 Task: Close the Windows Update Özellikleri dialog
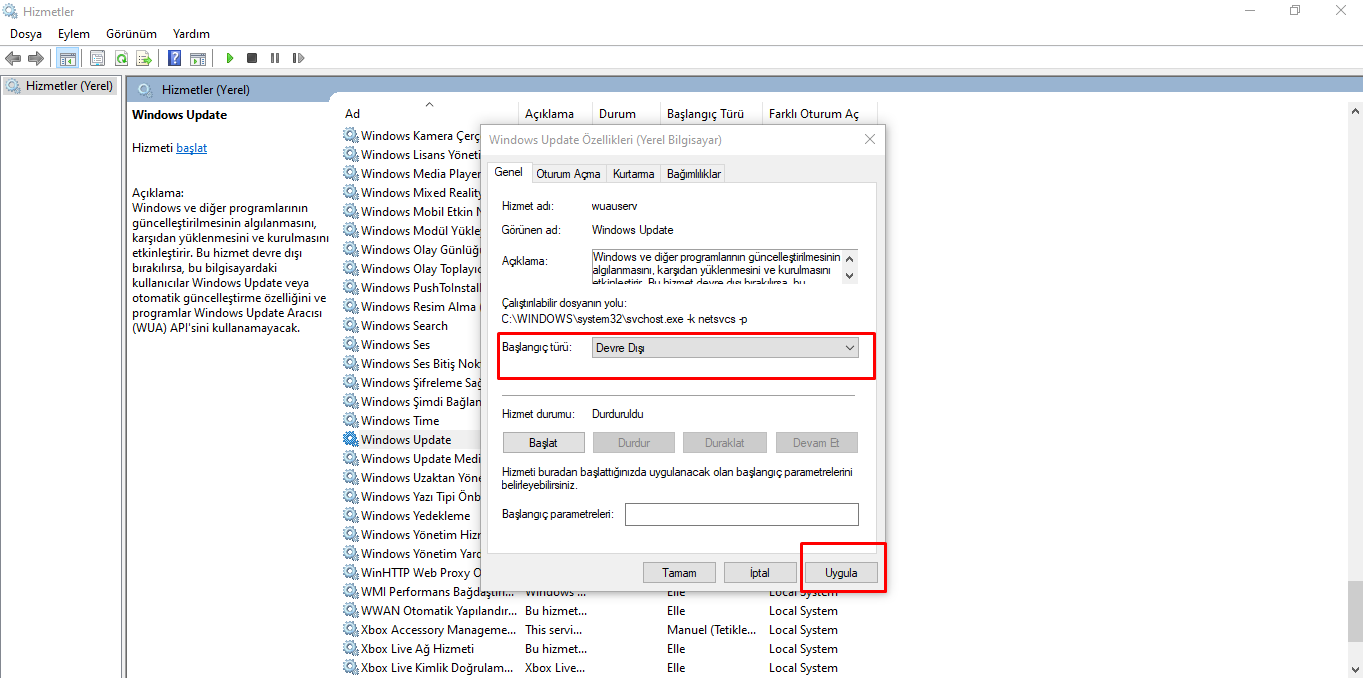point(869,140)
